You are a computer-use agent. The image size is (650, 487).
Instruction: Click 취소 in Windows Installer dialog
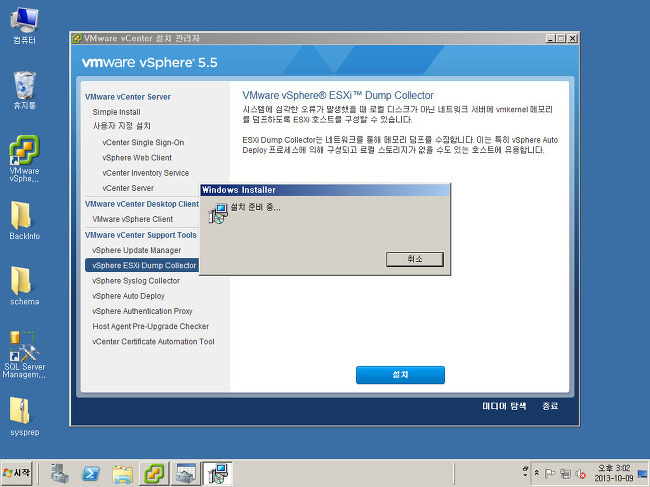[415, 259]
